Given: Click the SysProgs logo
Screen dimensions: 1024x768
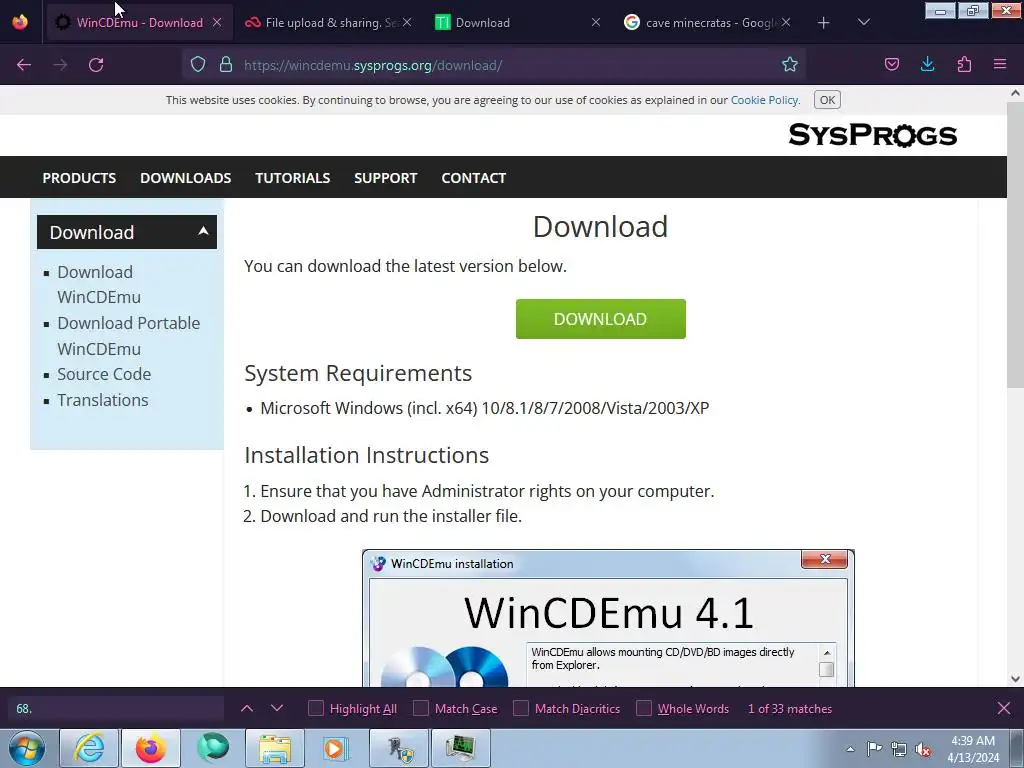Looking at the screenshot, I should tap(872, 135).
